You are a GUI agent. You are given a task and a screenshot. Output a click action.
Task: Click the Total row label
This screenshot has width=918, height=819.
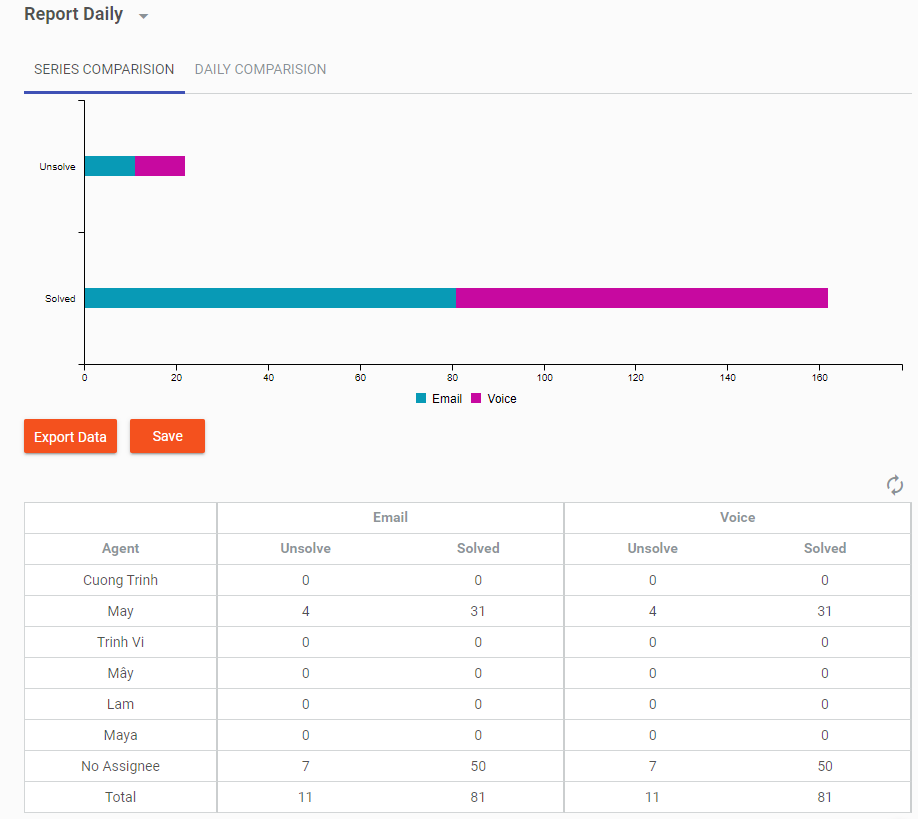[x=121, y=797]
